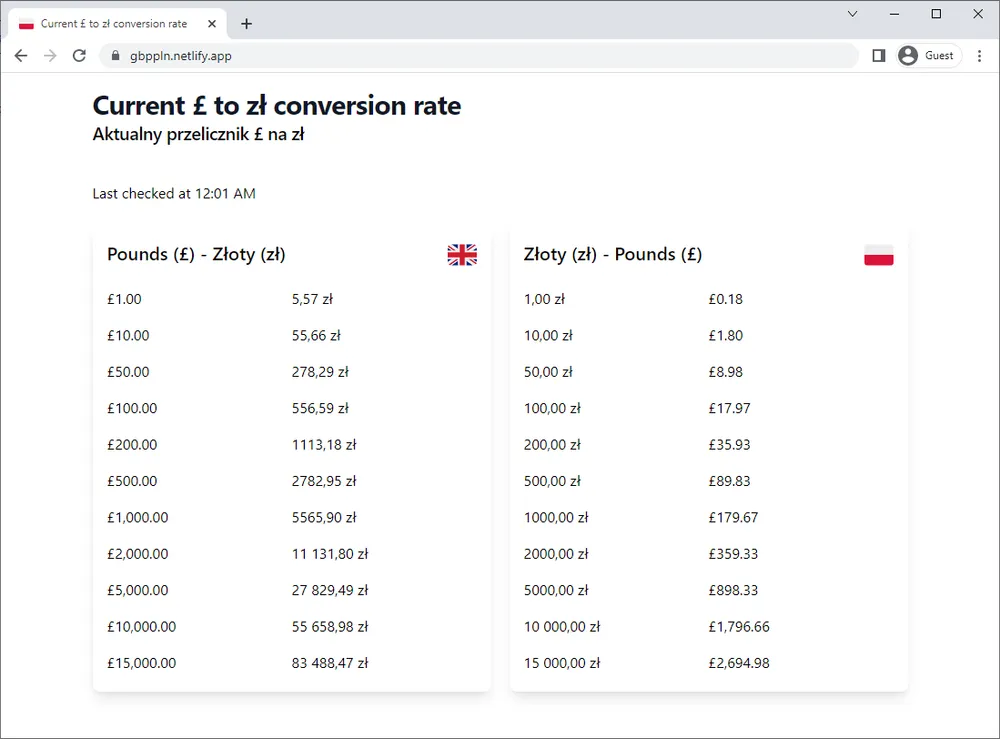Open the Guest profile button

click(927, 56)
